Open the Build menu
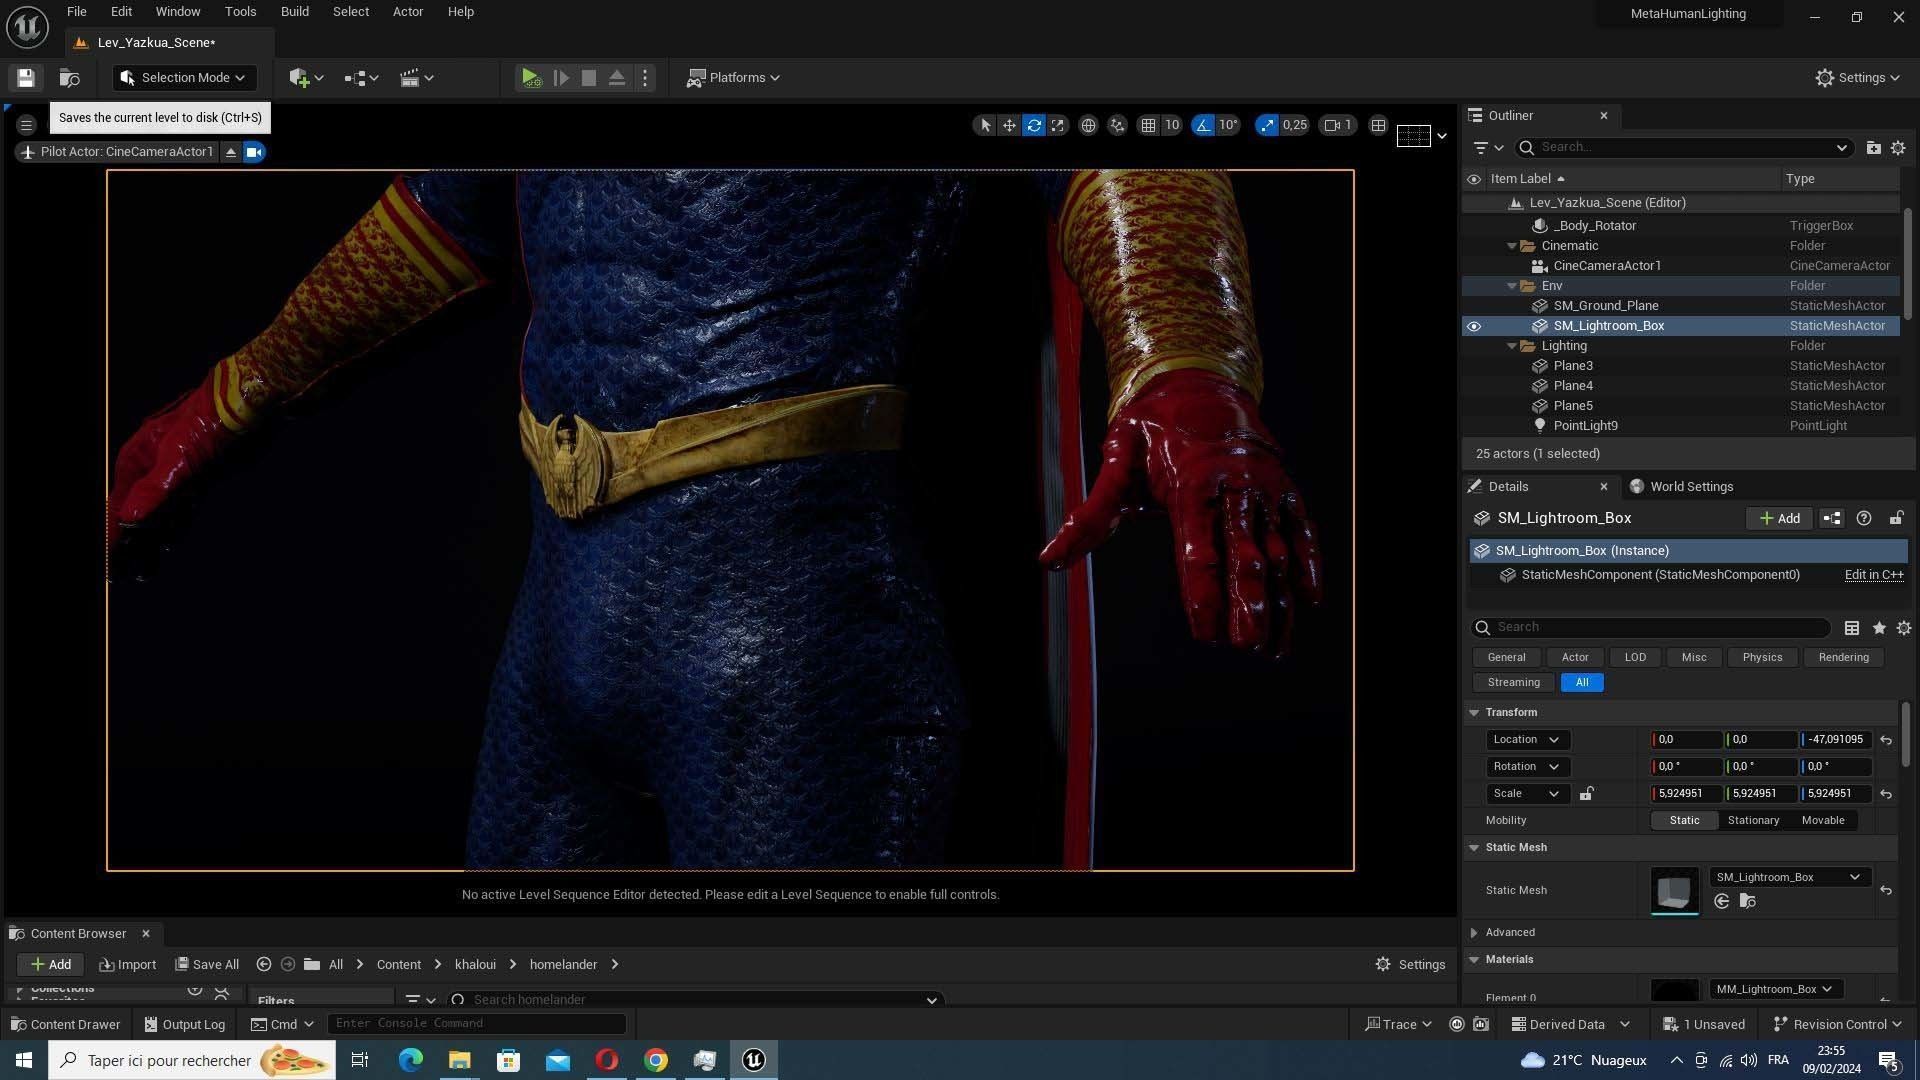The height and width of the screenshot is (1080, 1920). (294, 12)
